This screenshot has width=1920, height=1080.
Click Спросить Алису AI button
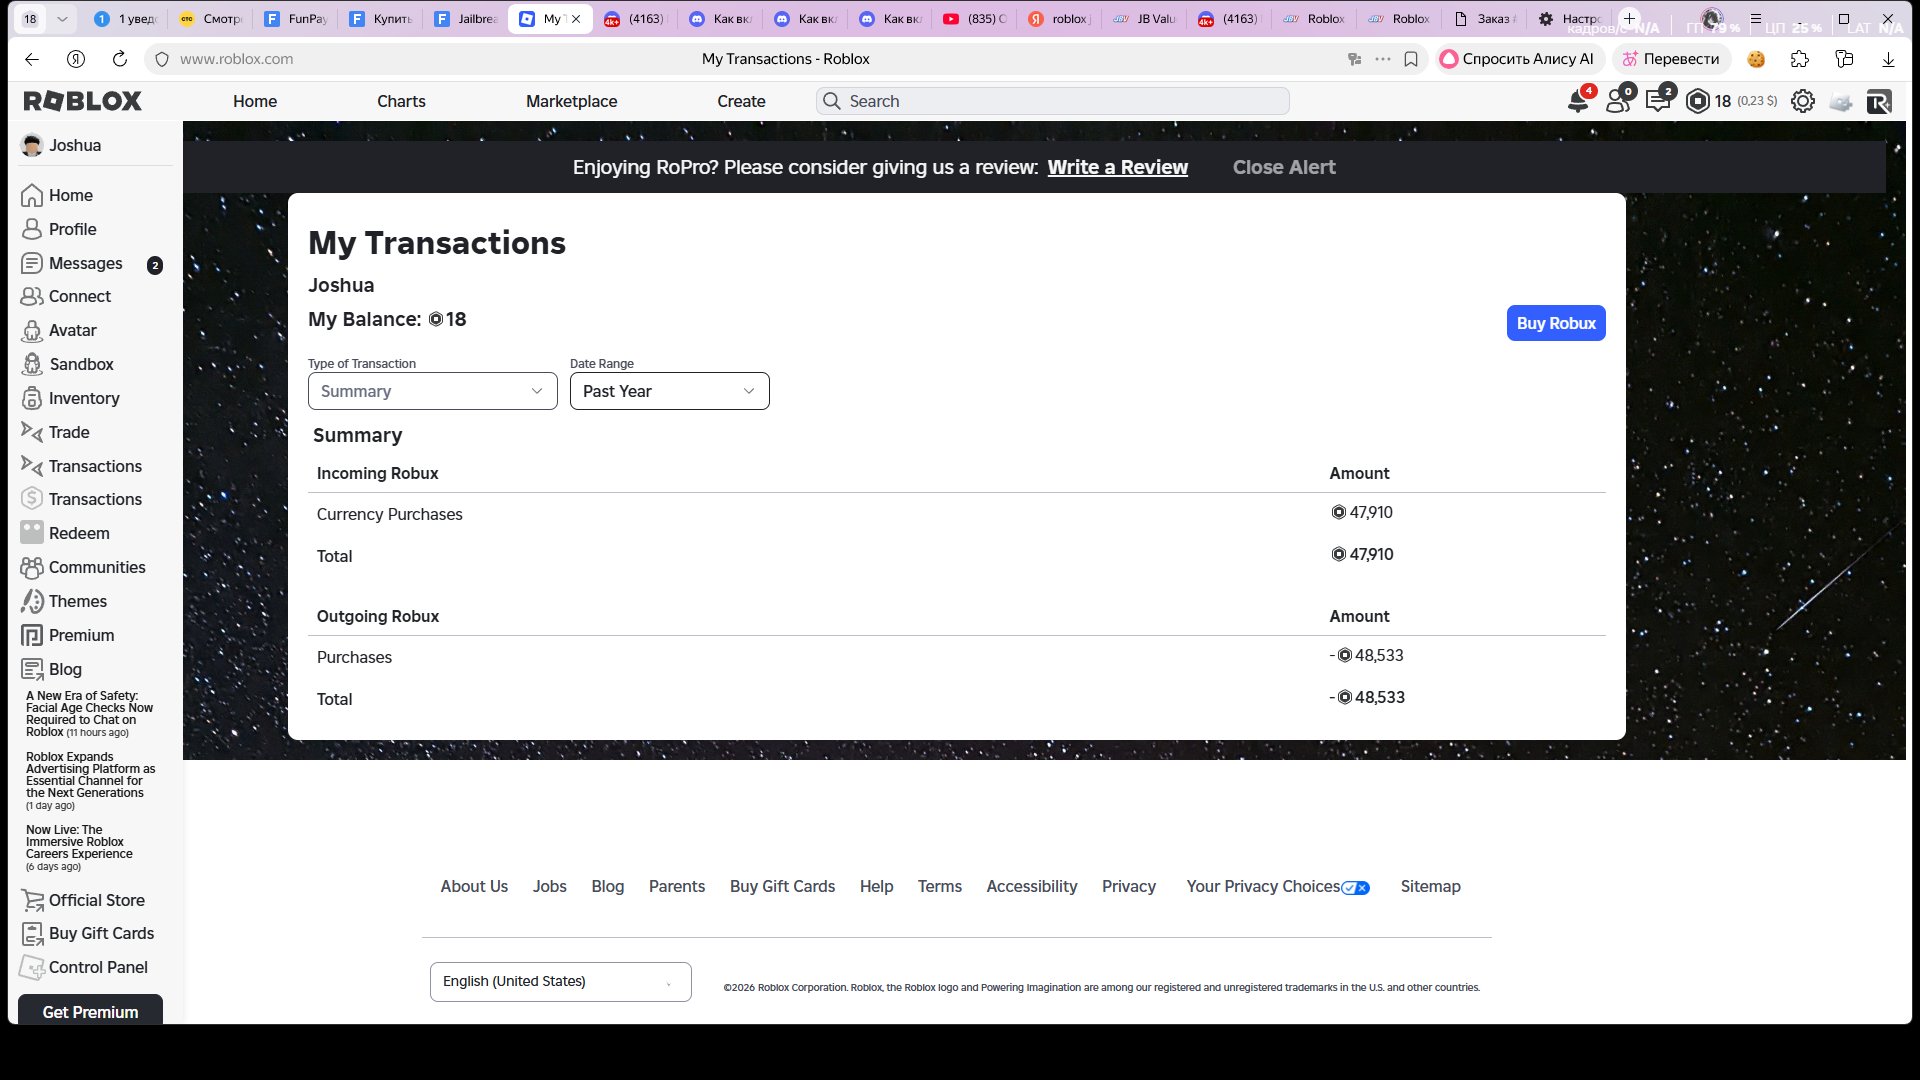point(1519,59)
